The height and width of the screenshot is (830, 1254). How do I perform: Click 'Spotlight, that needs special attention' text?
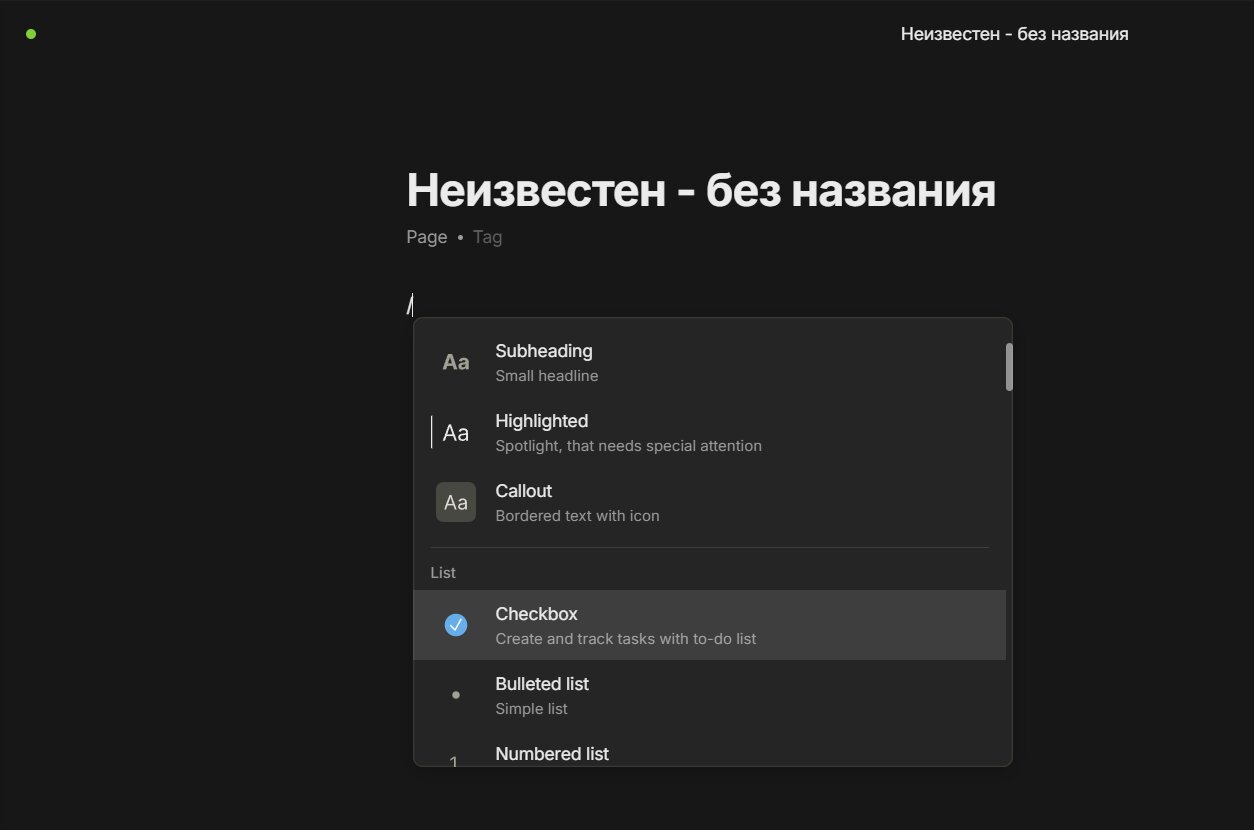tap(628, 446)
